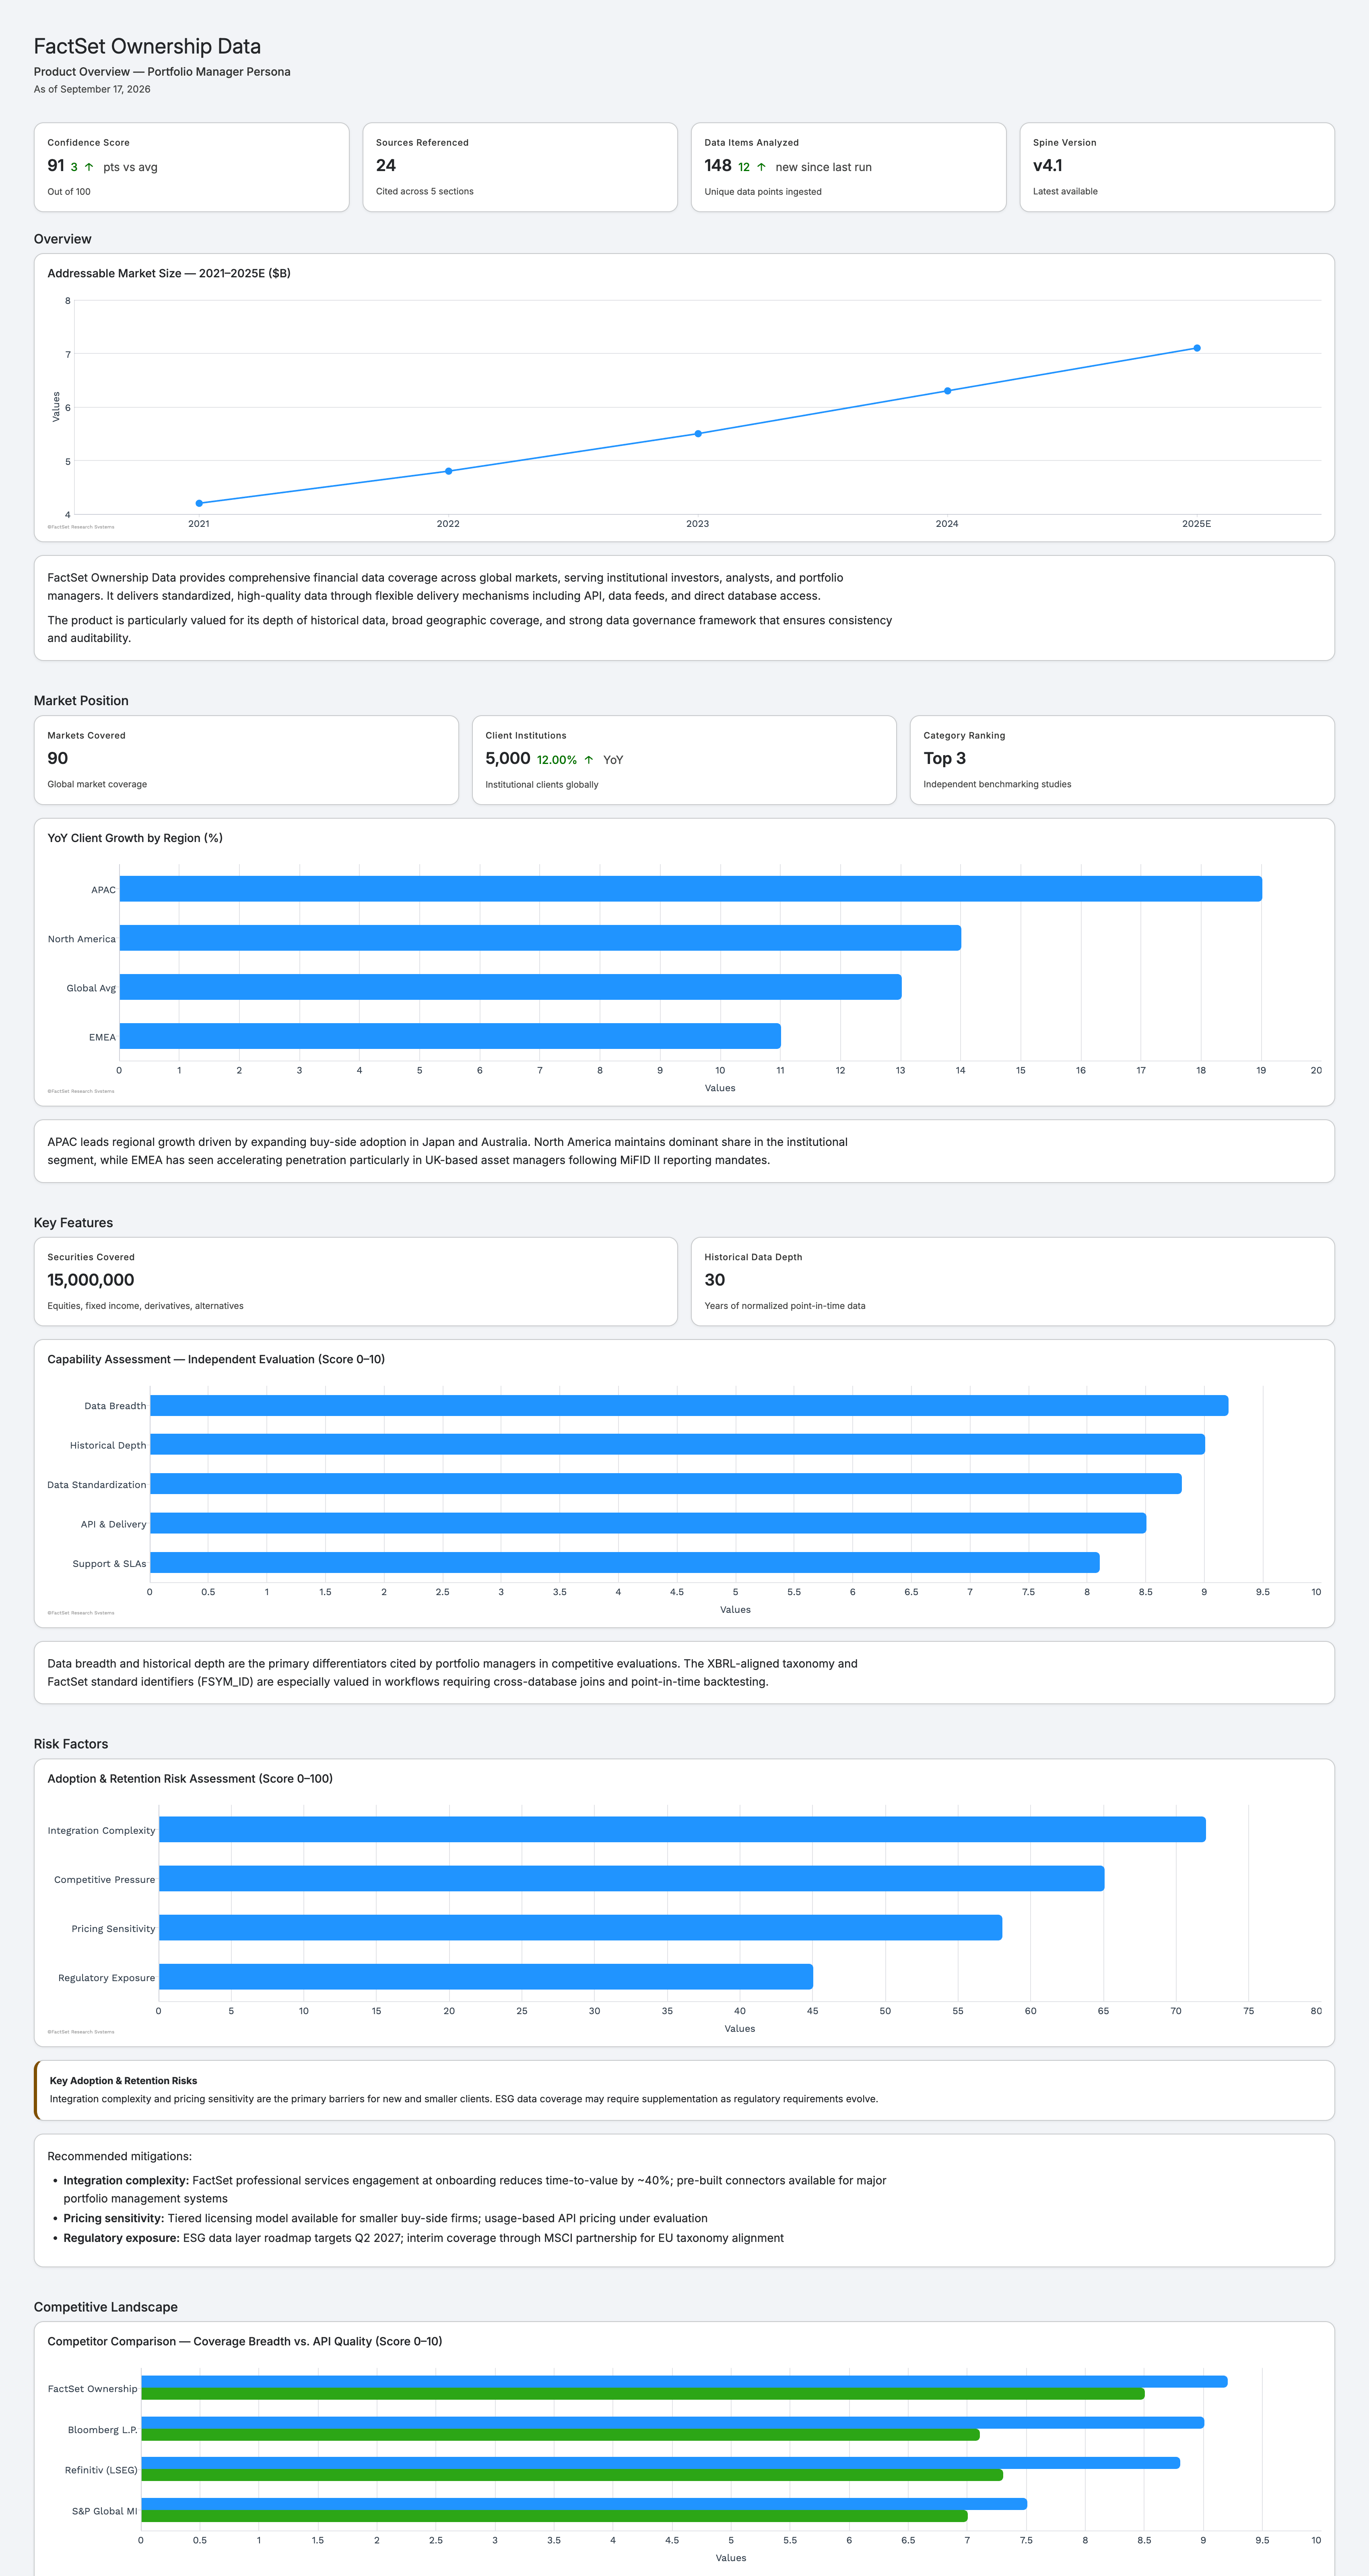Select the Regulatory Exposure risk bar
The height and width of the screenshot is (2576, 1369).
[x=486, y=1977]
